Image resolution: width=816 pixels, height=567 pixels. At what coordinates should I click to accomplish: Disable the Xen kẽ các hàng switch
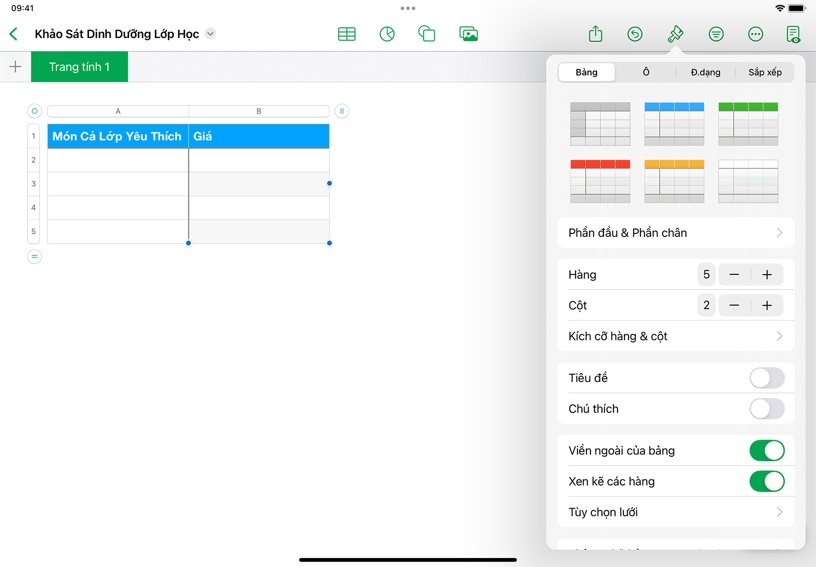[766, 482]
